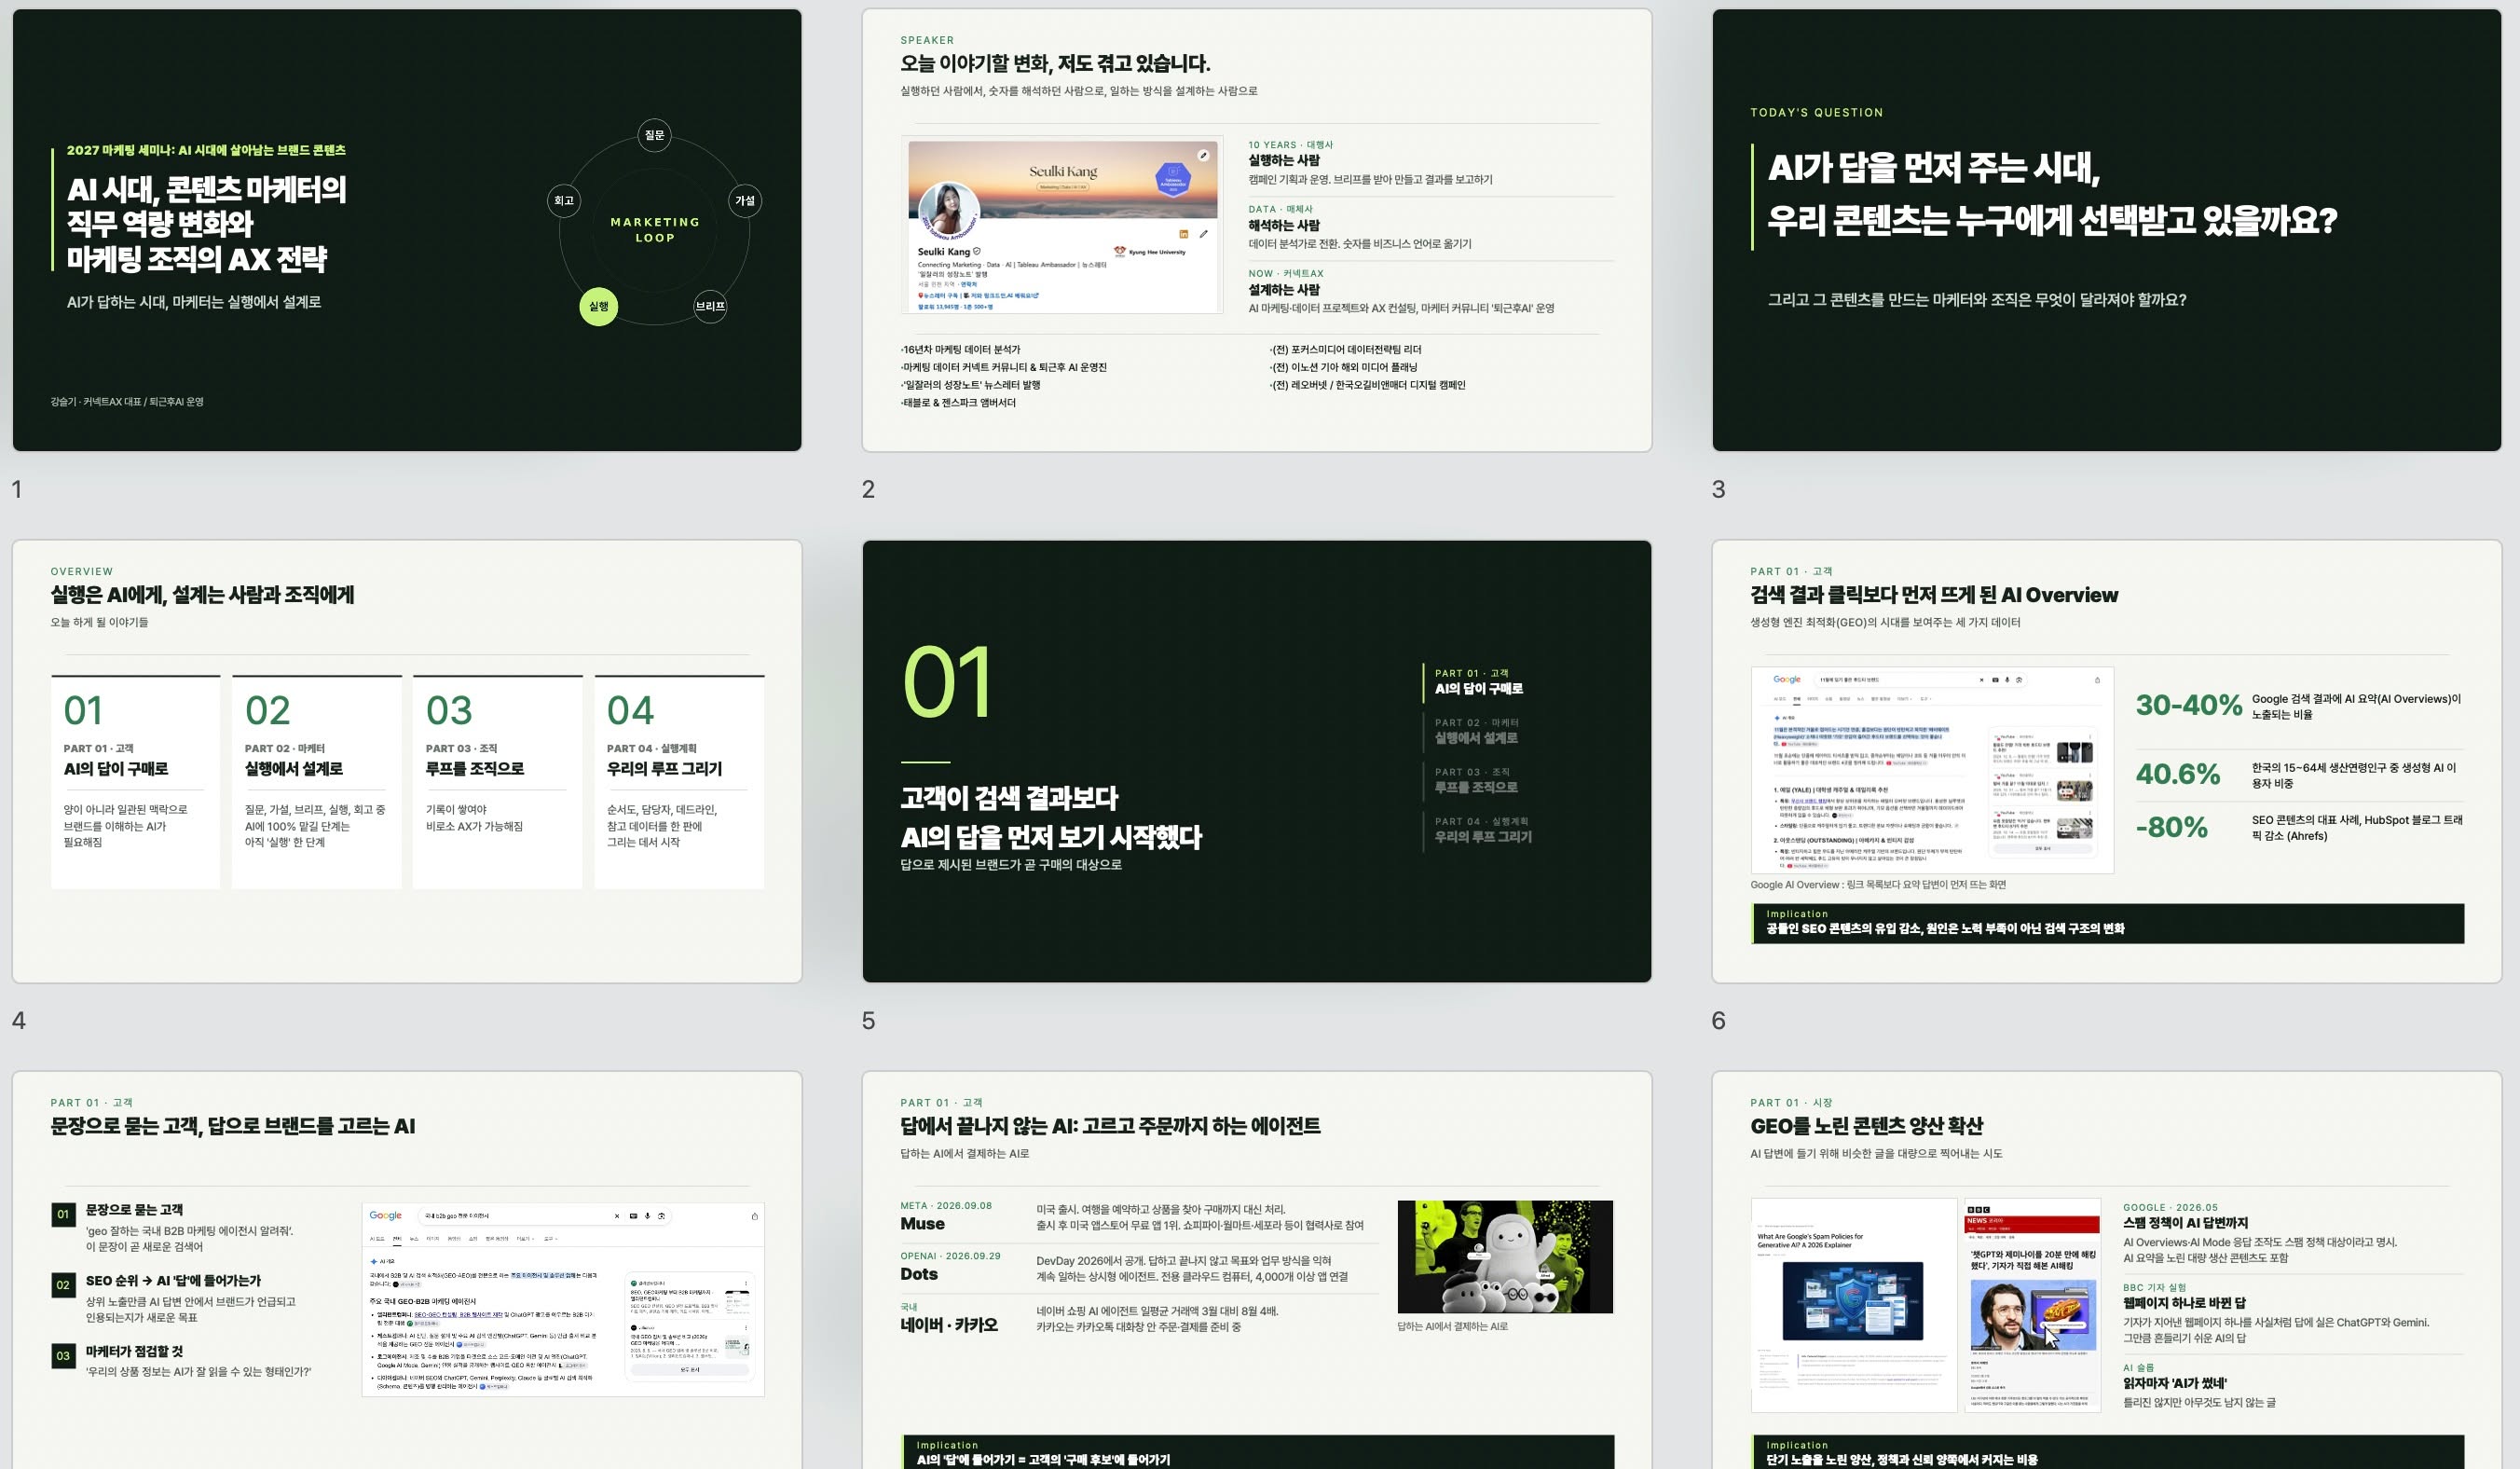Screen dimensions: 2520x1469
Task: Click the '03' card '루프를 조직으로' in Overview
Action: coord(498,782)
